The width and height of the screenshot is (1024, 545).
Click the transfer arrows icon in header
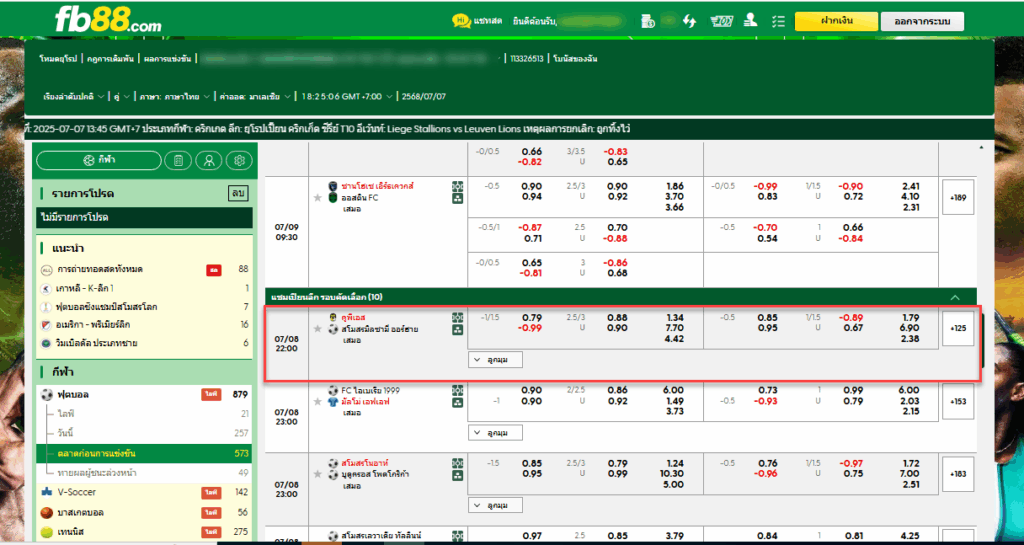click(689, 21)
